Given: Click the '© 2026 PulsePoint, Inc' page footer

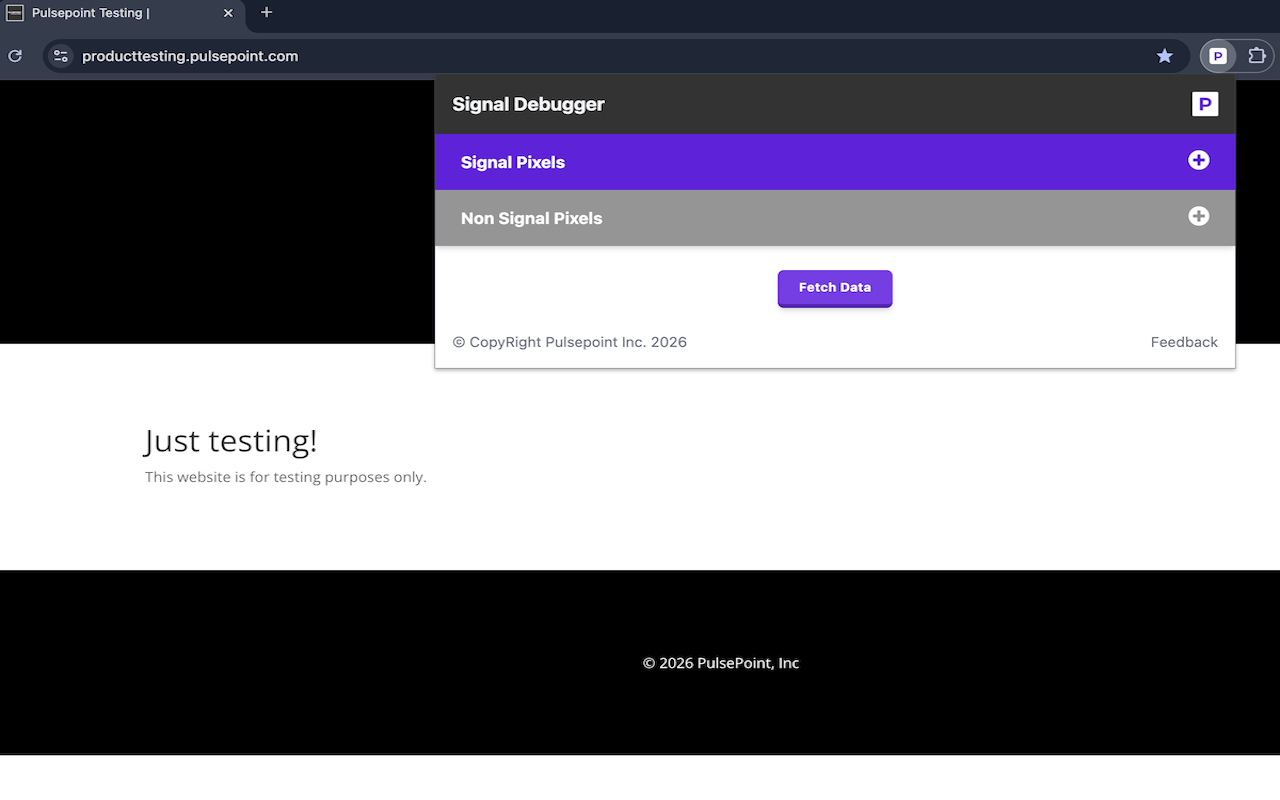Looking at the screenshot, I should pos(721,663).
